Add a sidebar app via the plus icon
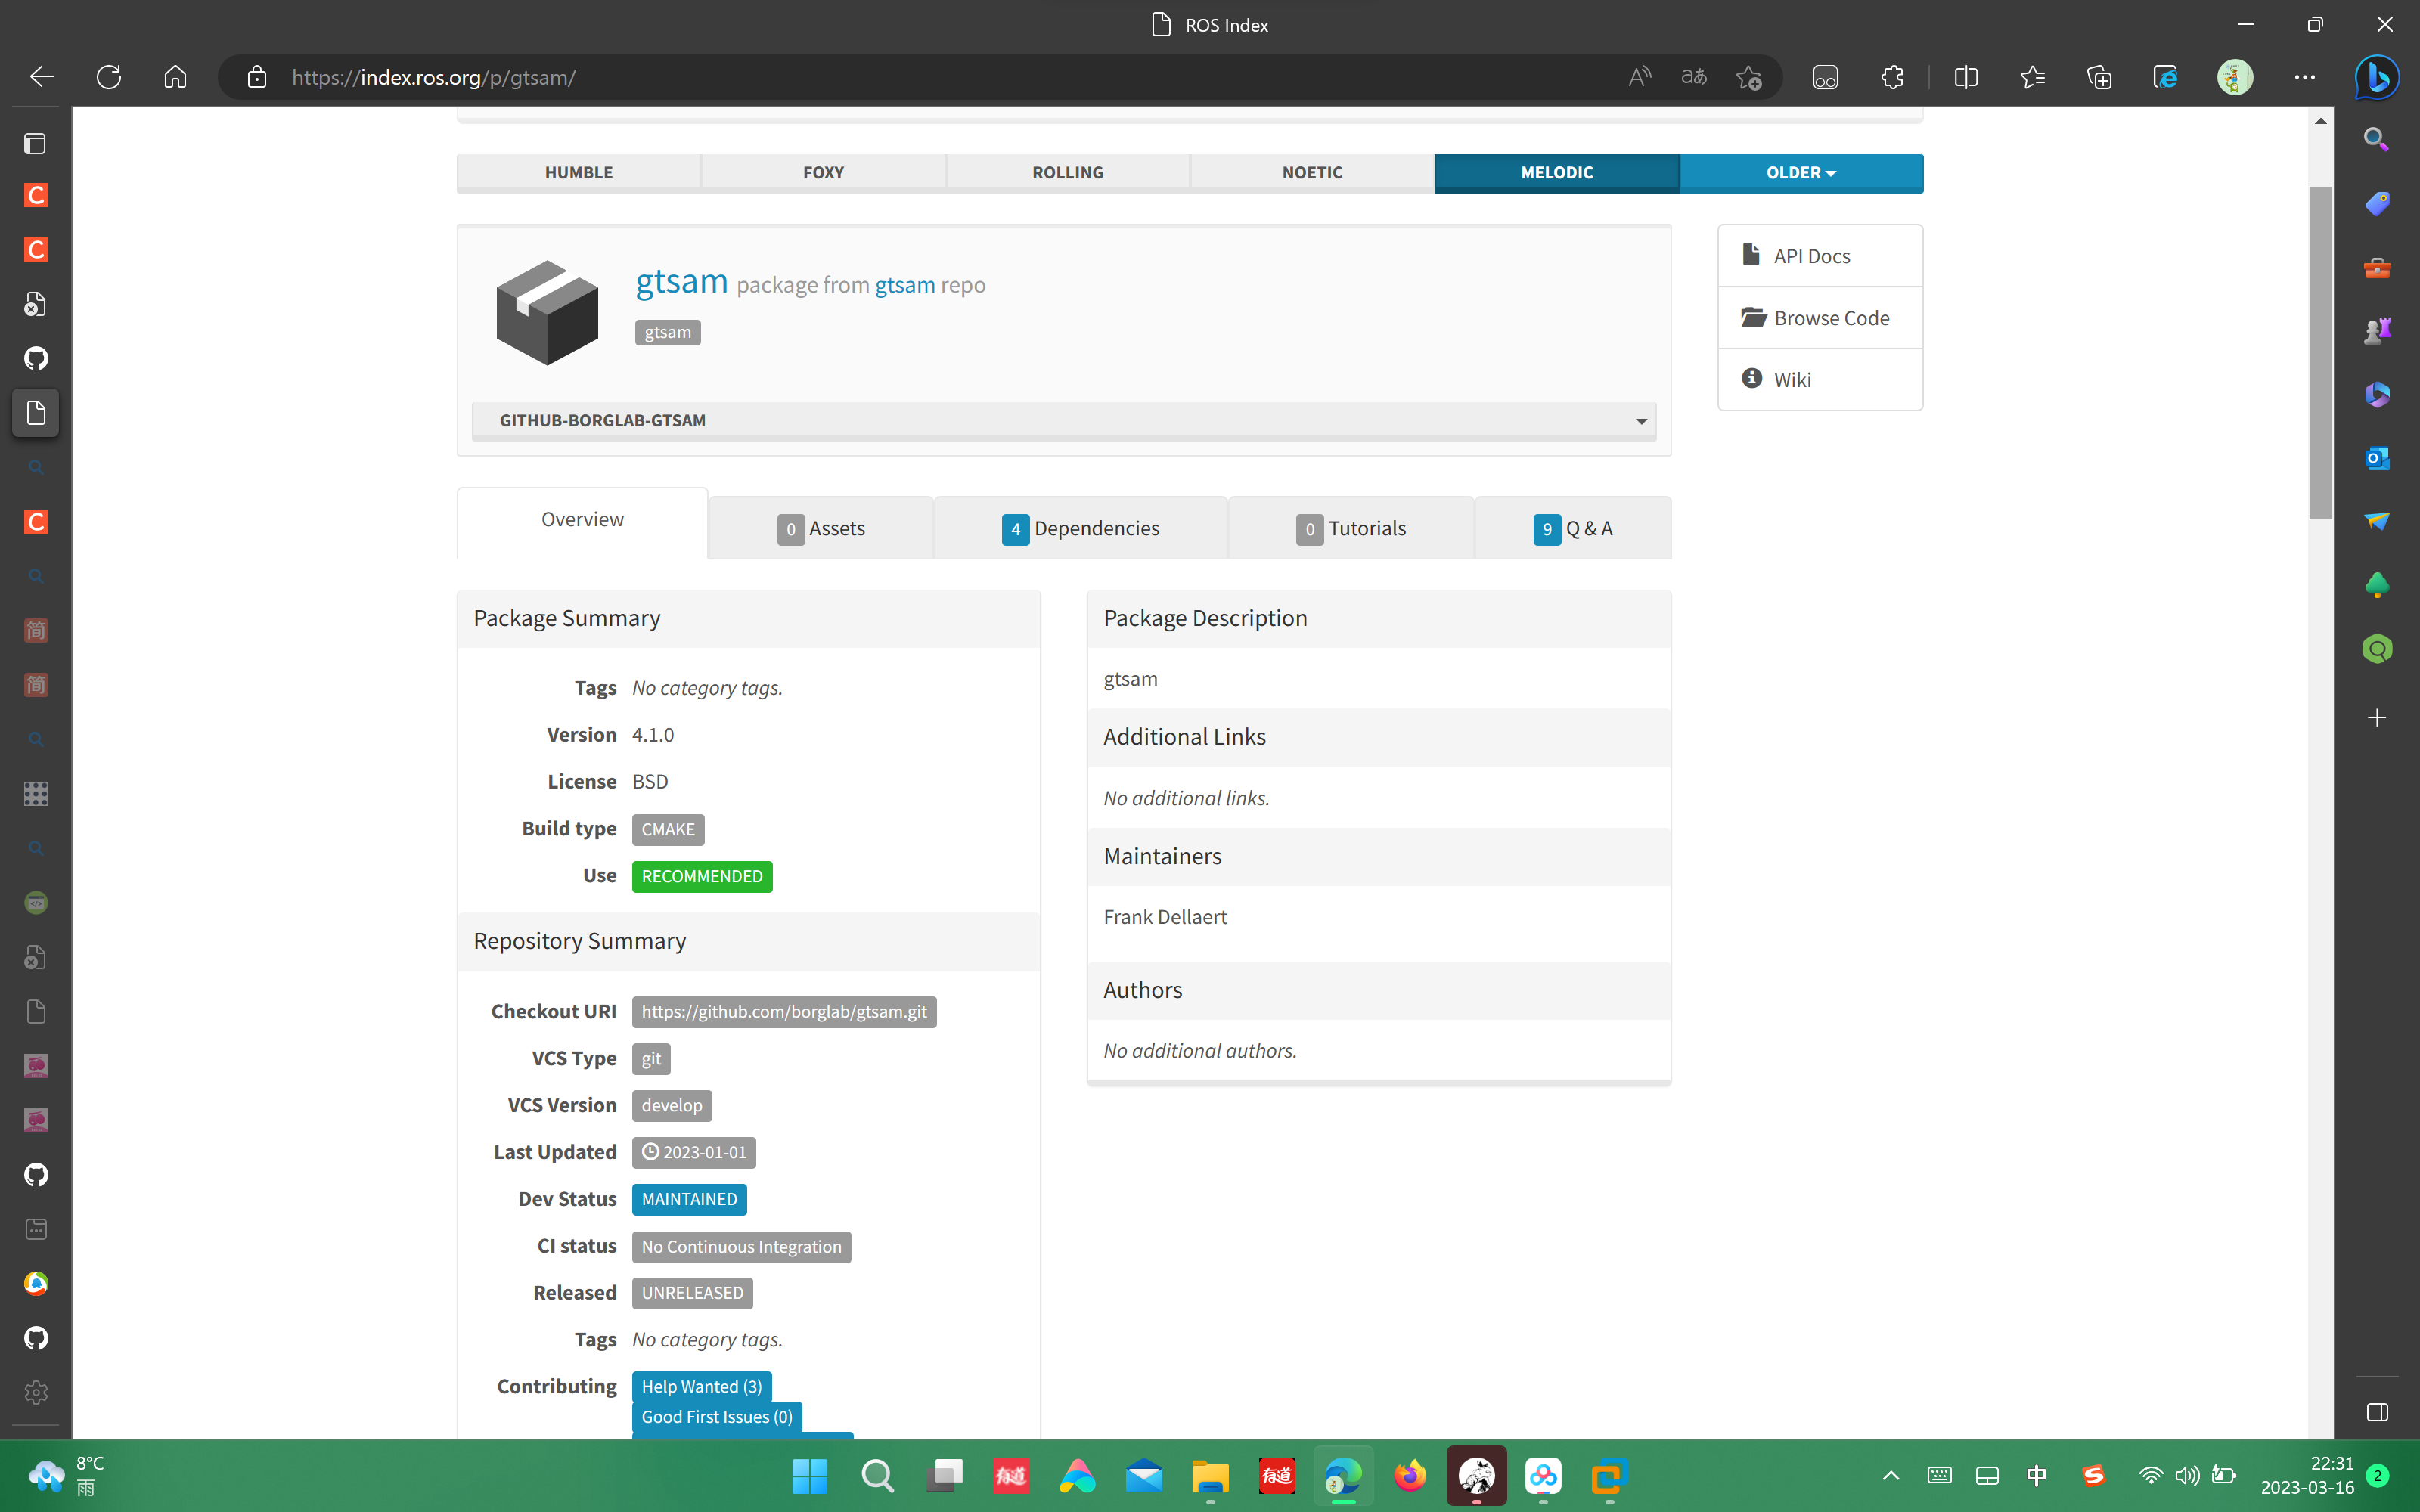 point(2377,717)
